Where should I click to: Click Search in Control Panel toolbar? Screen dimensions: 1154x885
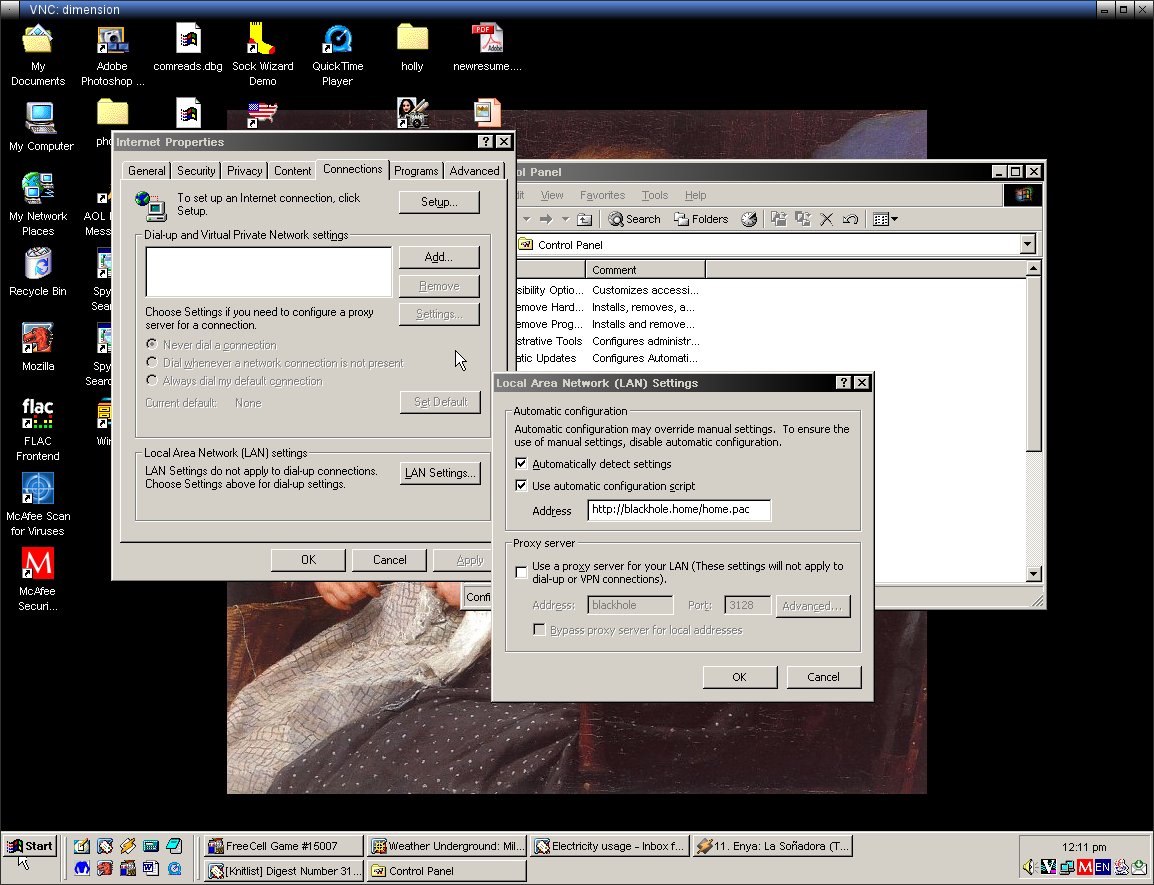[634, 219]
